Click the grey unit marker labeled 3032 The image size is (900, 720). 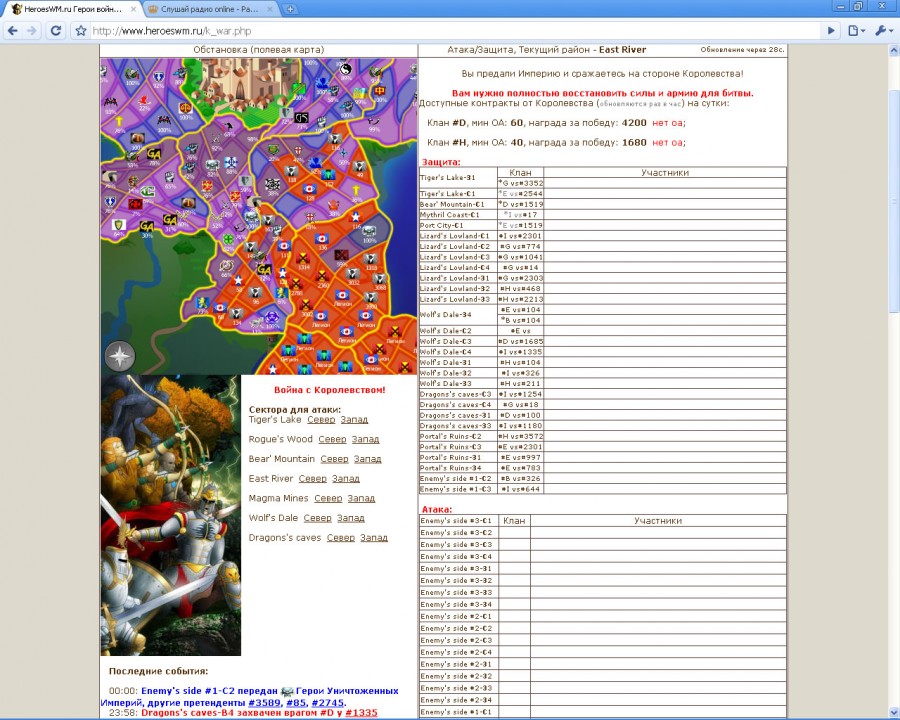pyautogui.click(x=352, y=274)
